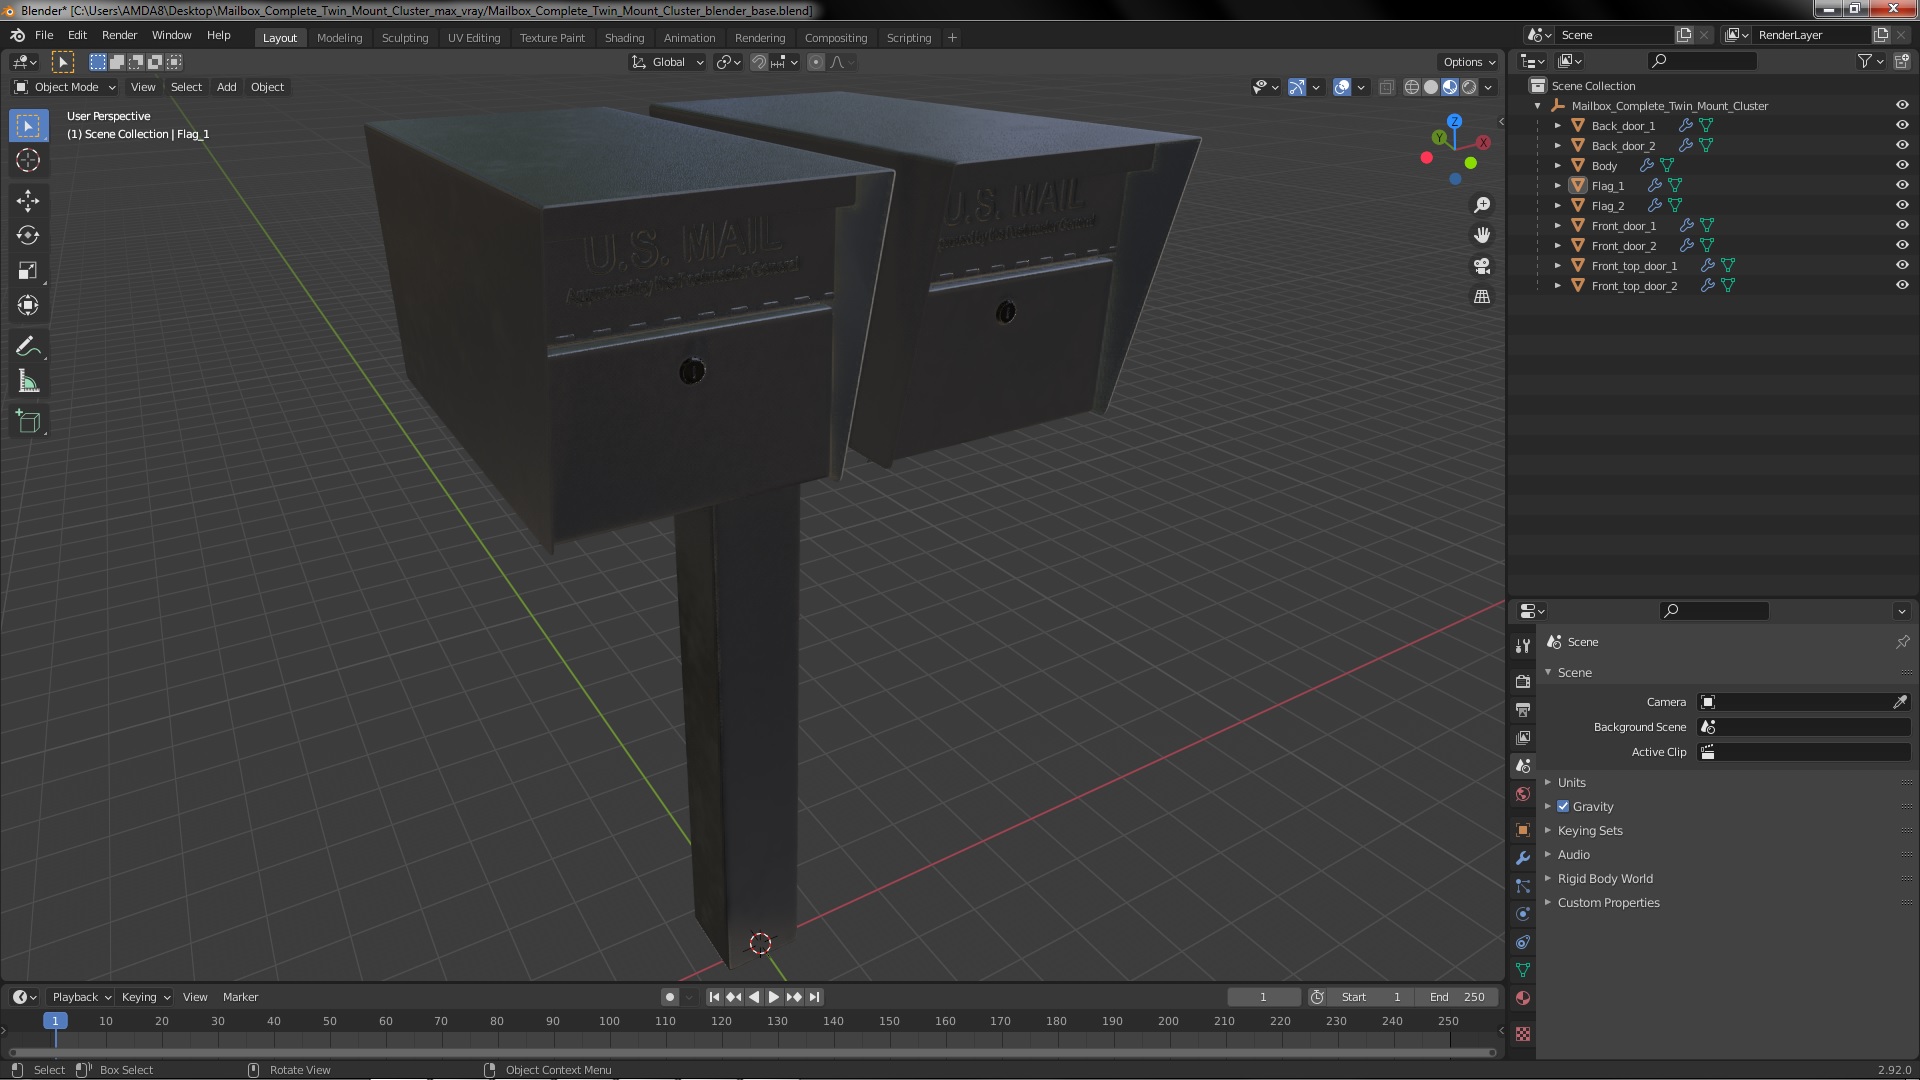
Task: Expand the Flag_2 tree item
Action: (x=1557, y=205)
